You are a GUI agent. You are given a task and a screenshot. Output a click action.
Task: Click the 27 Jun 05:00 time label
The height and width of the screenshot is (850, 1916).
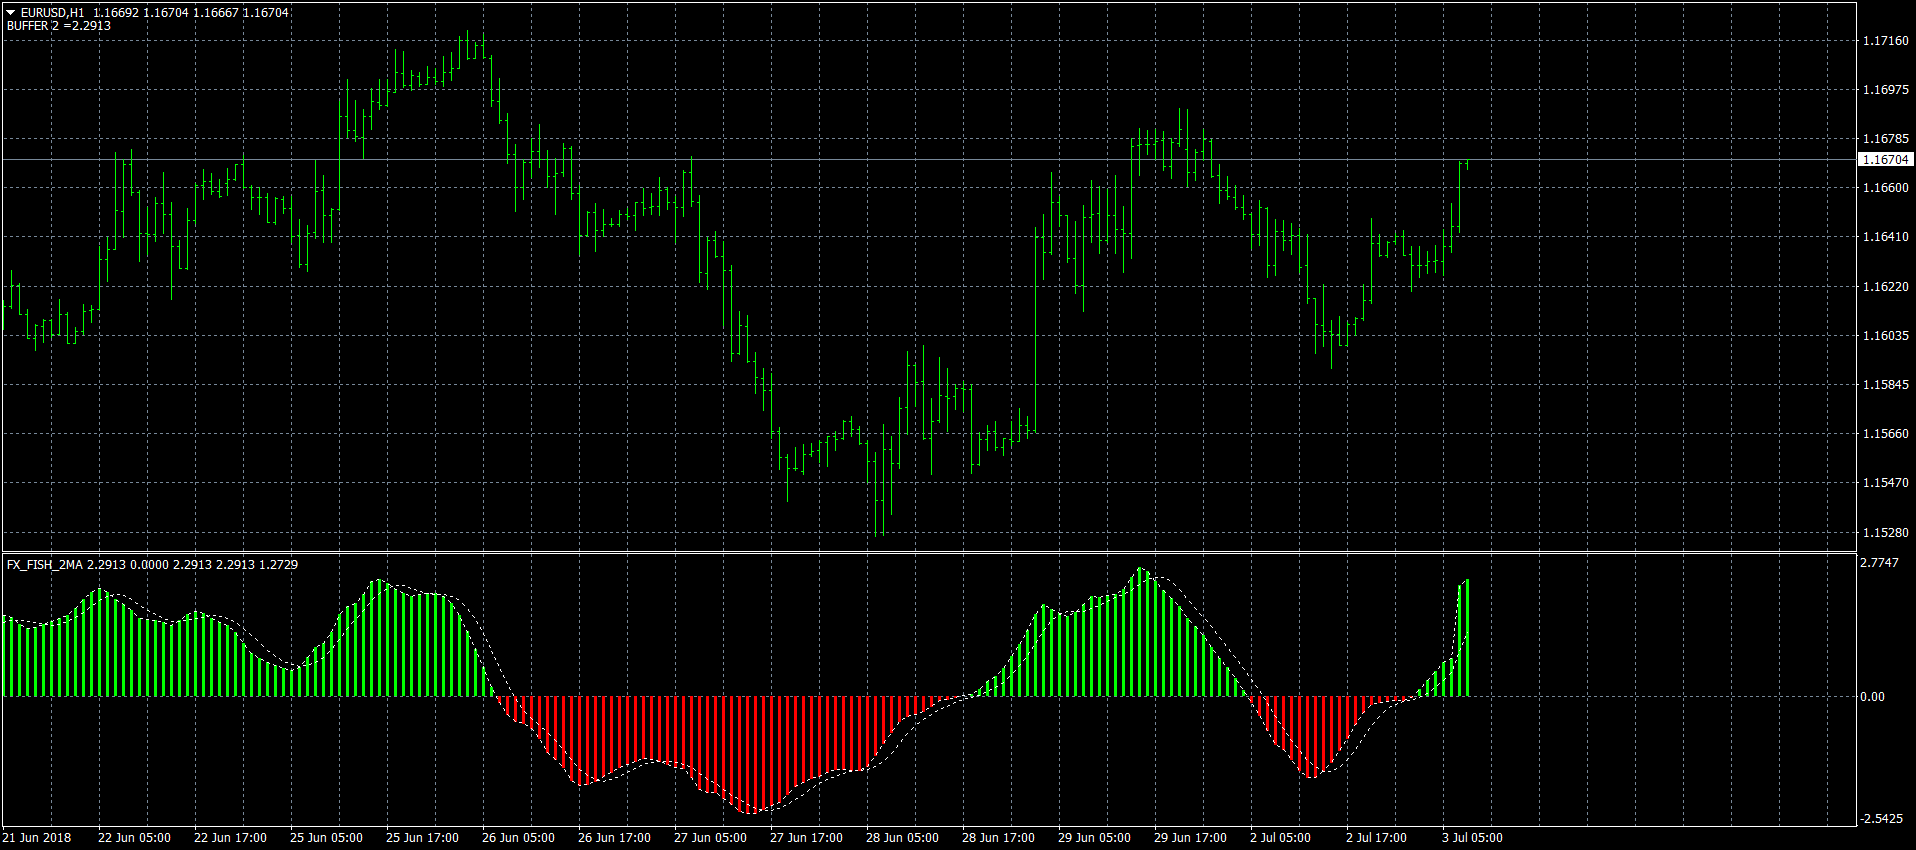coord(710,838)
